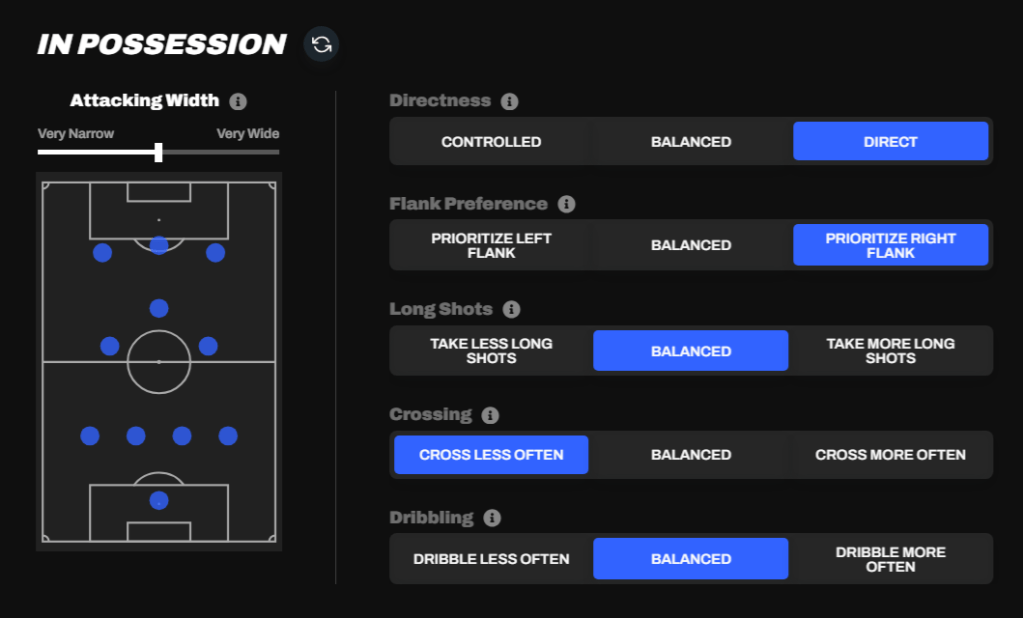Click the reset icon beside In Possession
Image resolution: width=1023 pixels, height=618 pixels.
[x=322, y=44]
